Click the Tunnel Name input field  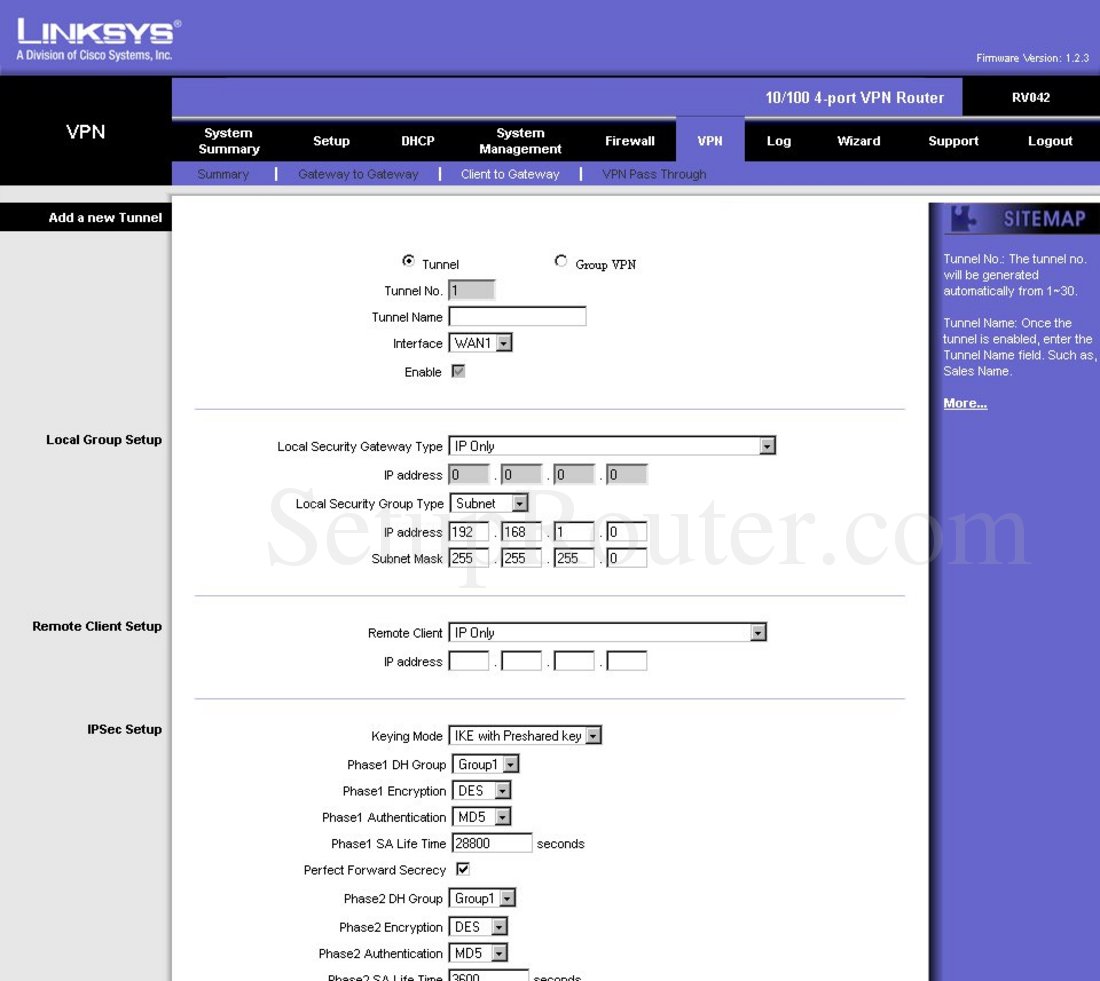[x=518, y=316]
